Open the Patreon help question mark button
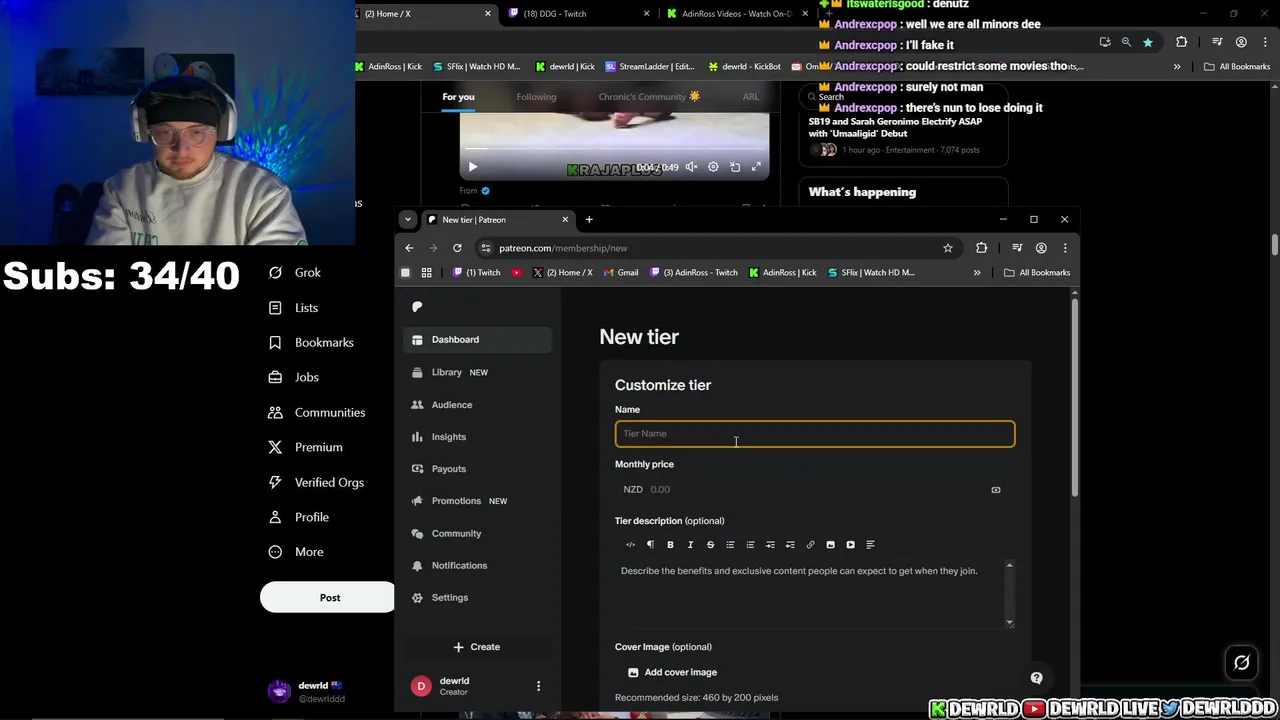 (x=1036, y=678)
